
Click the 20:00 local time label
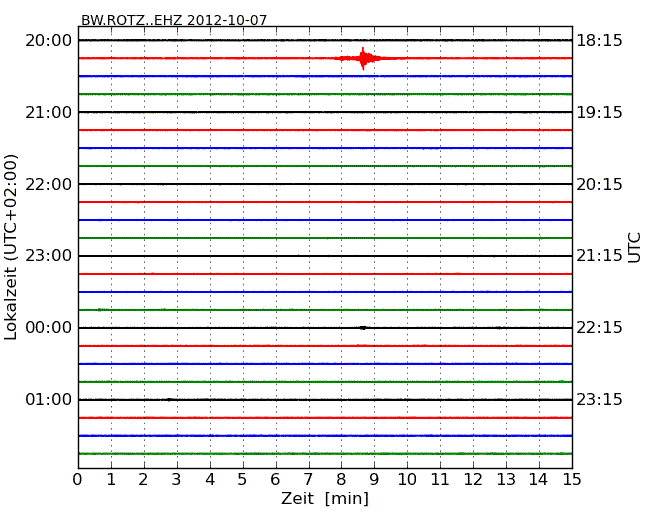[x=49, y=41]
